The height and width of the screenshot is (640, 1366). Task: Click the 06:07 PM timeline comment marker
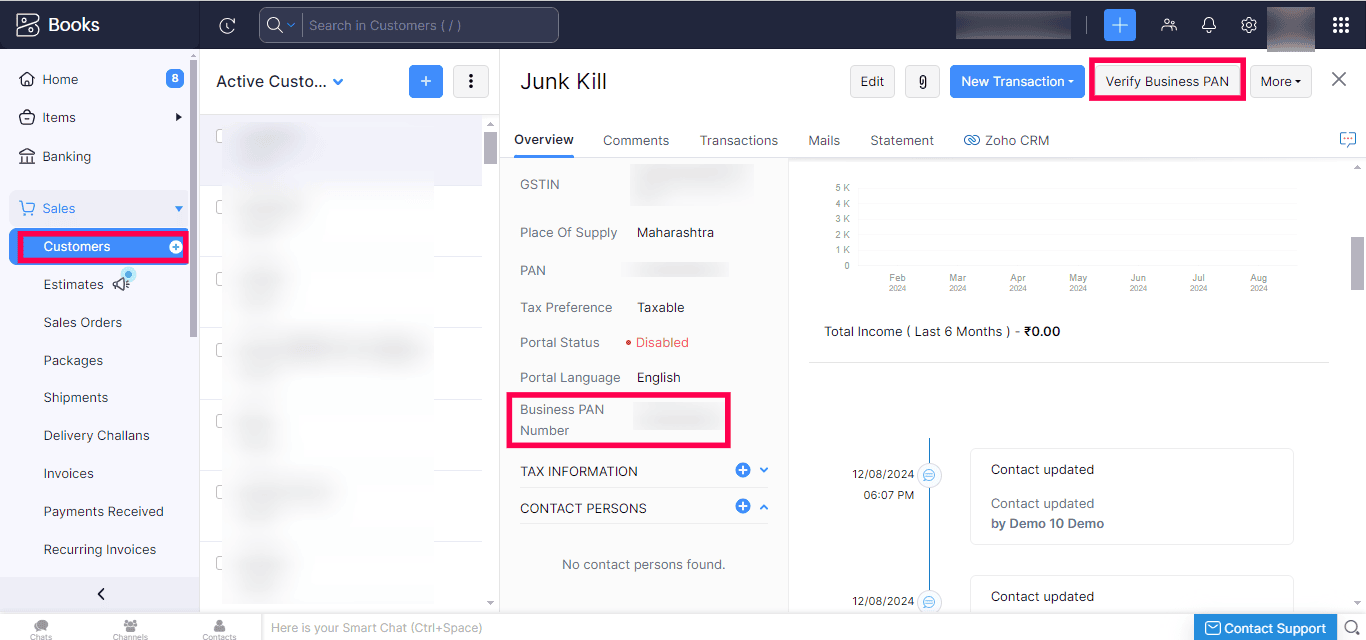tap(929, 474)
